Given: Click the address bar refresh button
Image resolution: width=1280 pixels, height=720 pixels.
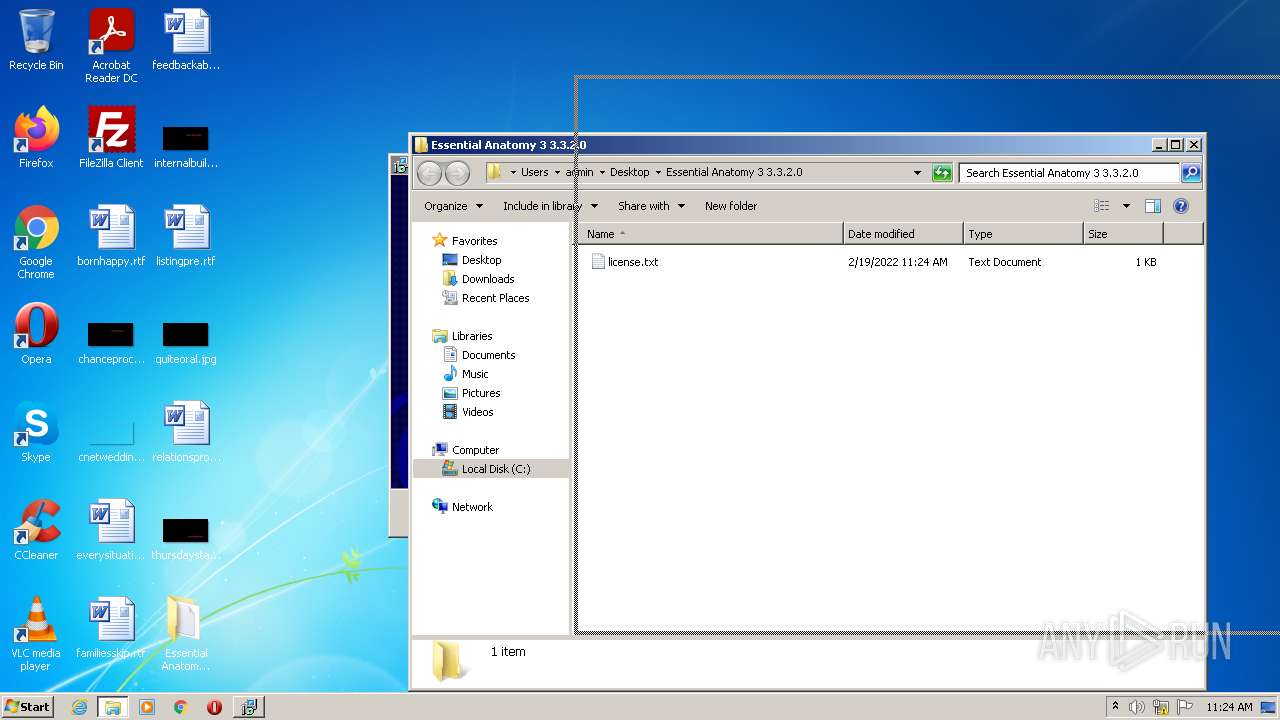Looking at the screenshot, I should (x=942, y=173).
